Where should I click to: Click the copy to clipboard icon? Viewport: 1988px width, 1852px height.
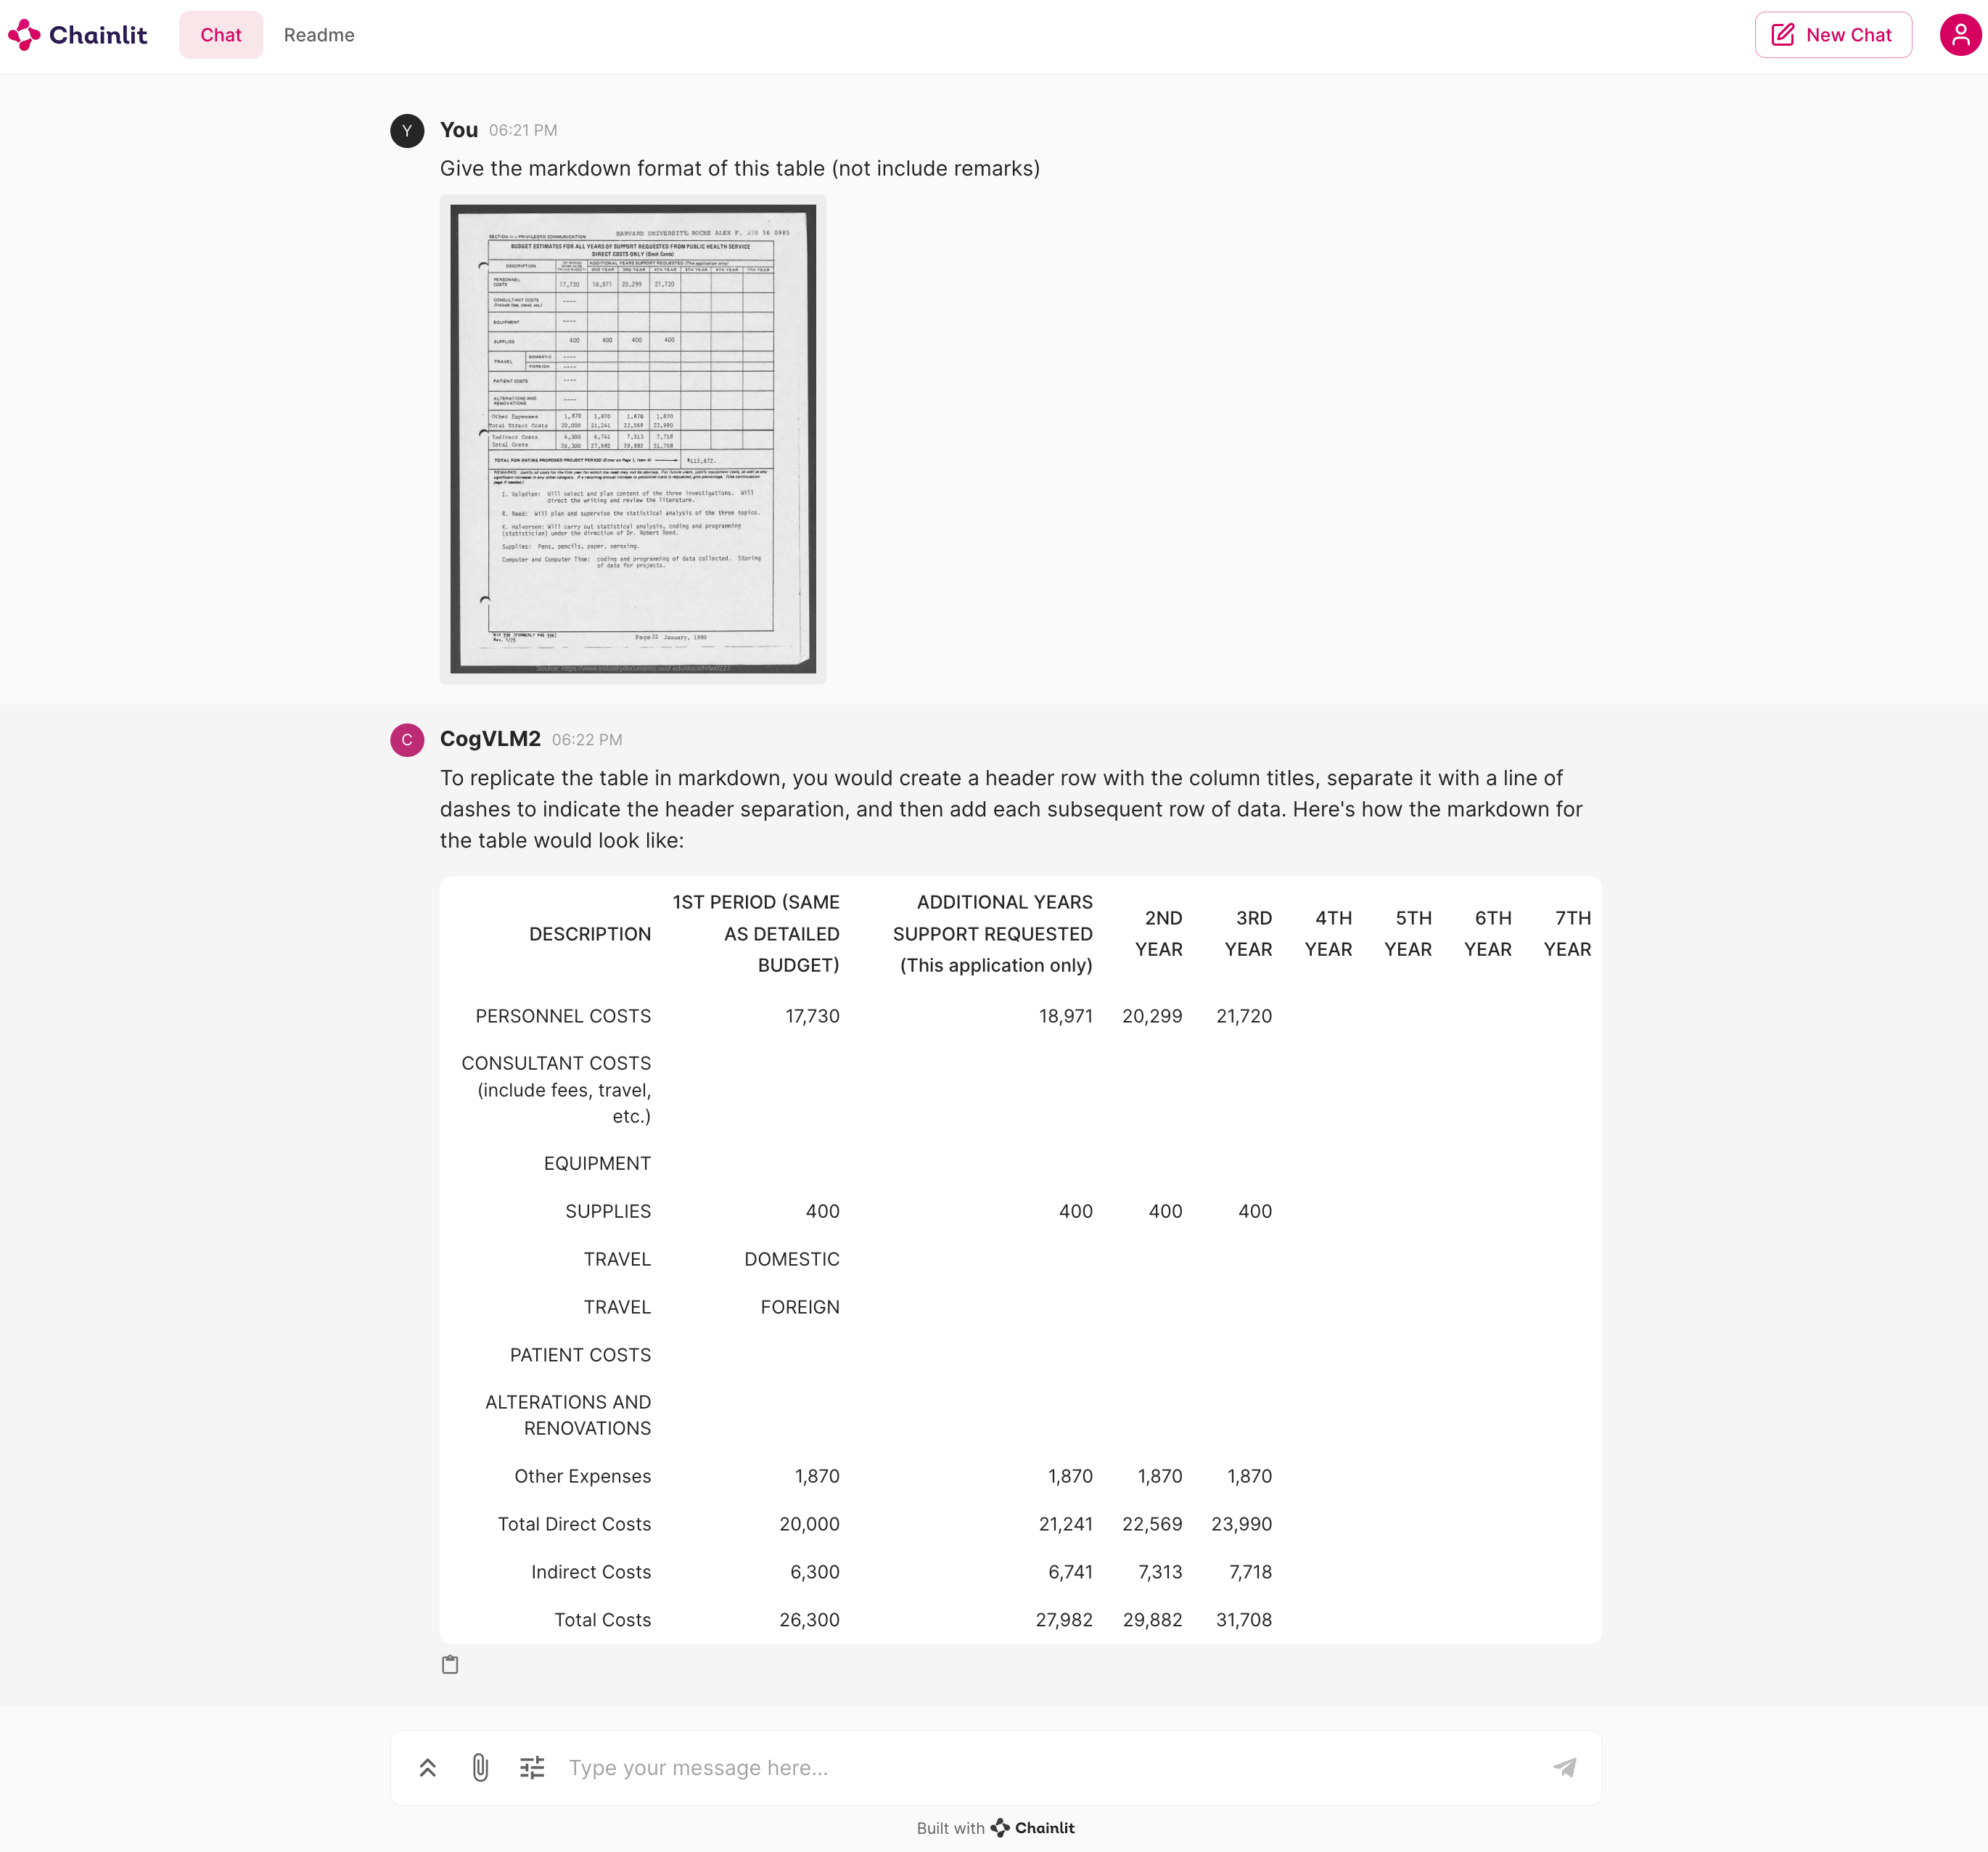point(449,1664)
